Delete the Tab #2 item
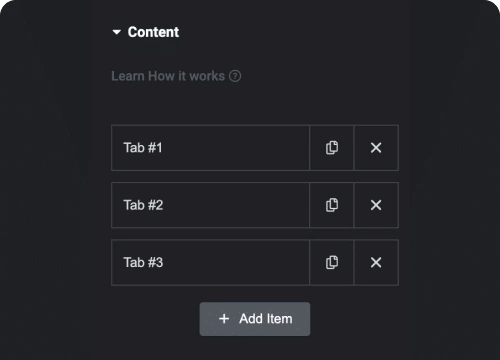 coord(376,205)
